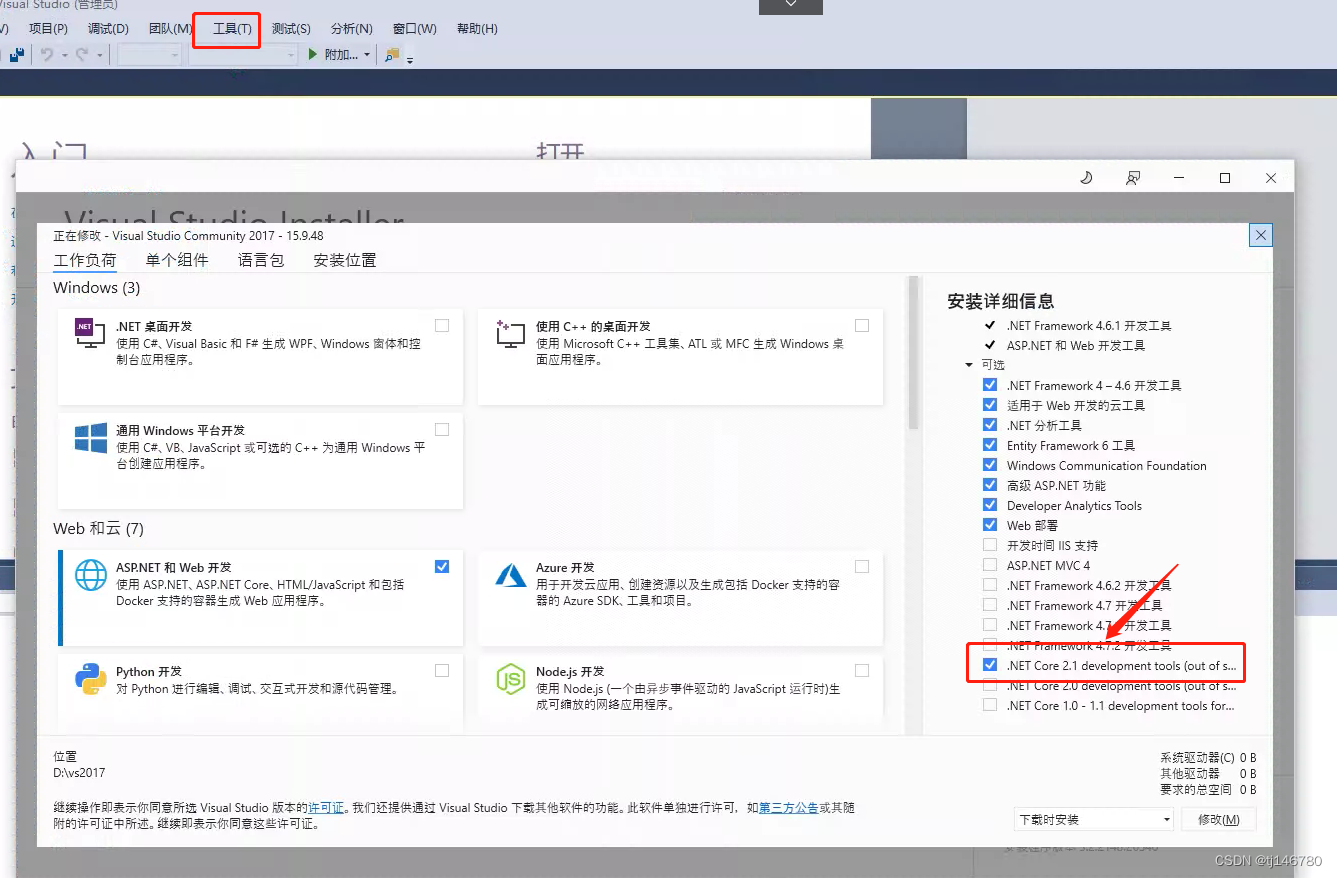Click the workloads list vertical scrollbar
1337x878 pixels.
(x=913, y=353)
